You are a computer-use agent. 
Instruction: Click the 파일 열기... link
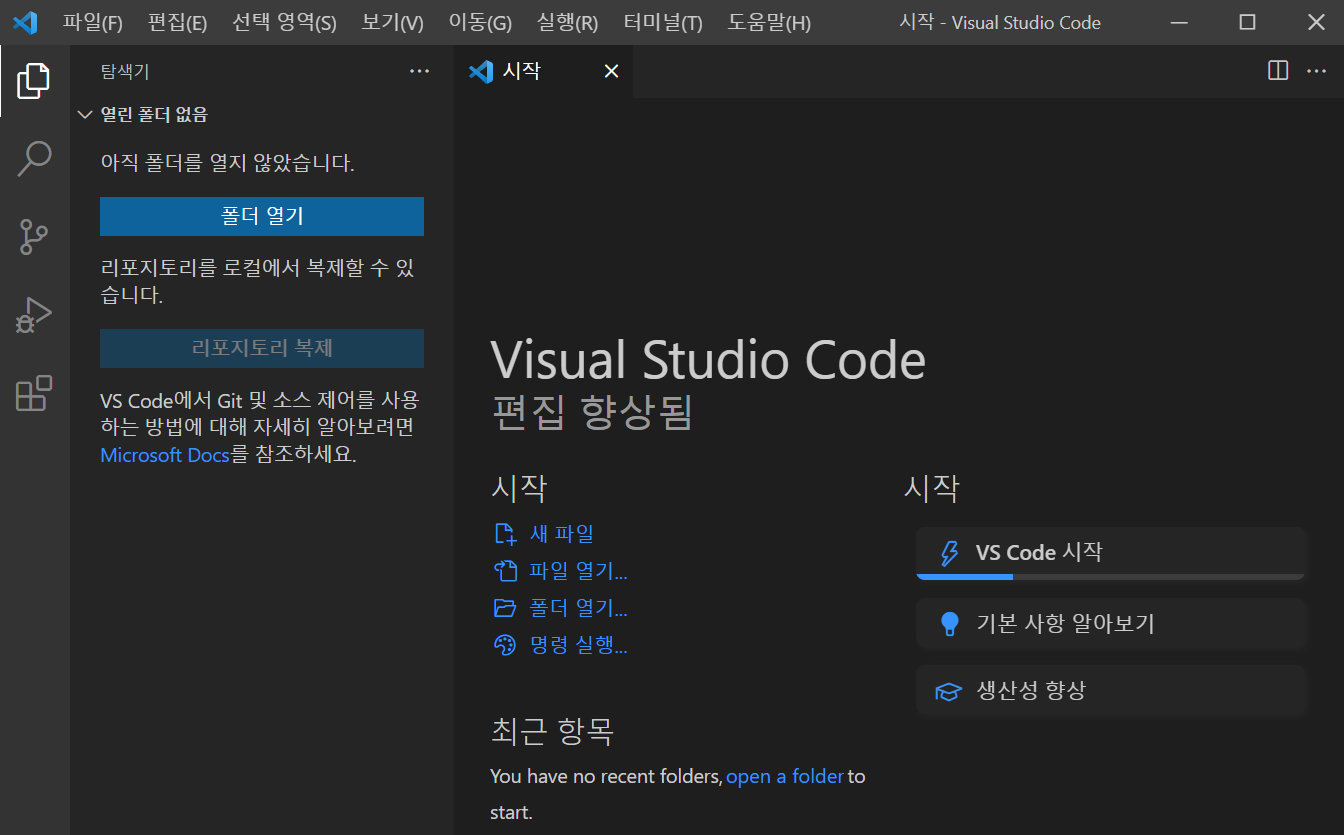pyautogui.click(x=578, y=571)
